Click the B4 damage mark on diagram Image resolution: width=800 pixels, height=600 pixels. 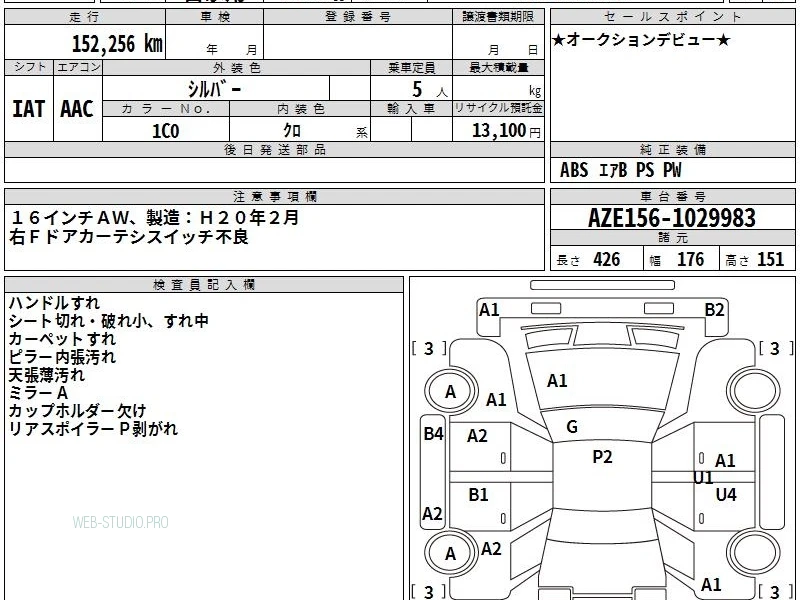point(434,434)
